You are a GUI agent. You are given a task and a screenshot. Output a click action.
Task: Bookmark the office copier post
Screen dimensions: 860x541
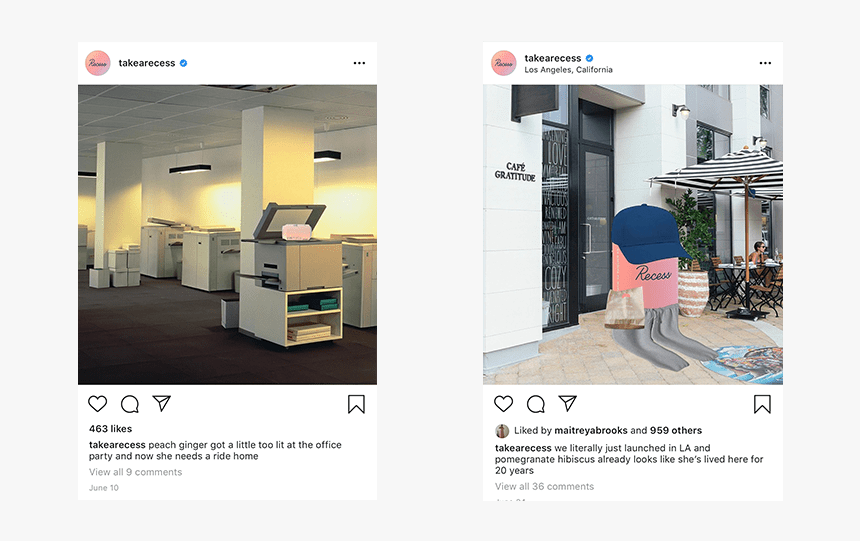pyautogui.click(x=357, y=404)
